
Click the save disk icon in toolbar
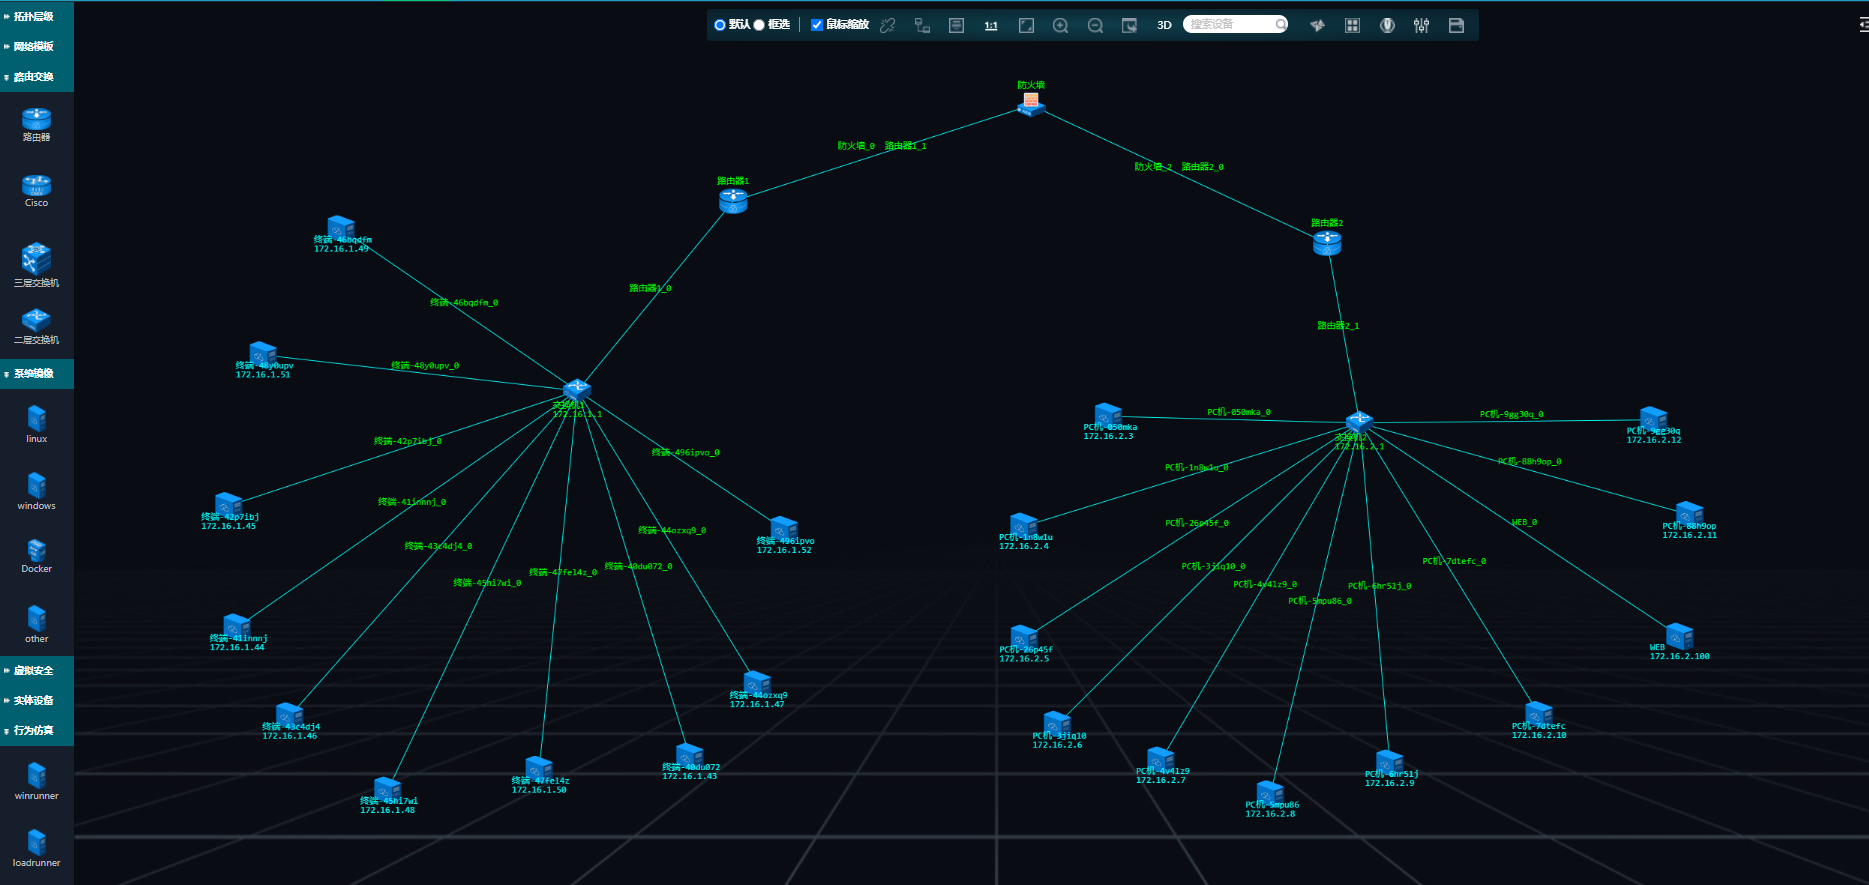(1456, 25)
